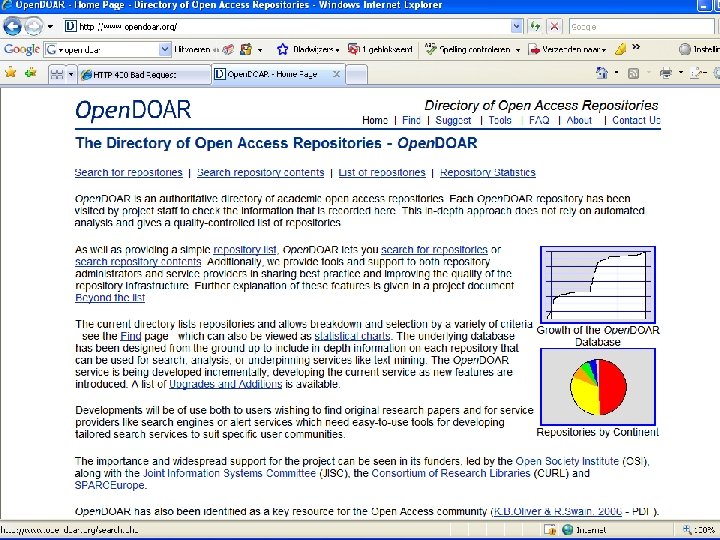The image size is (720, 540).
Task: Click FAQ in the site navigation
Action: (539, 120)
